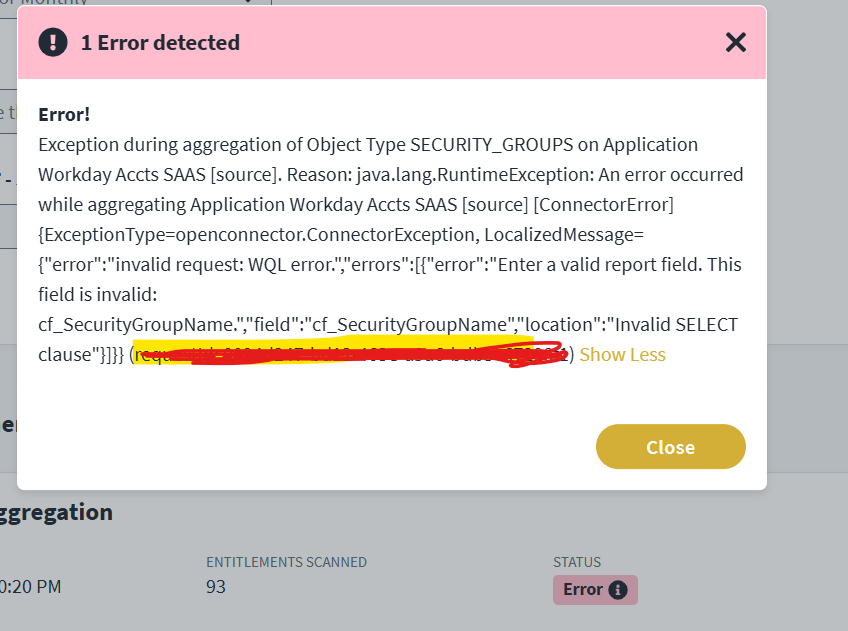Click the info icon in the Error status badge
Viewport: 848px width, 631px height.
coord(618,590)
